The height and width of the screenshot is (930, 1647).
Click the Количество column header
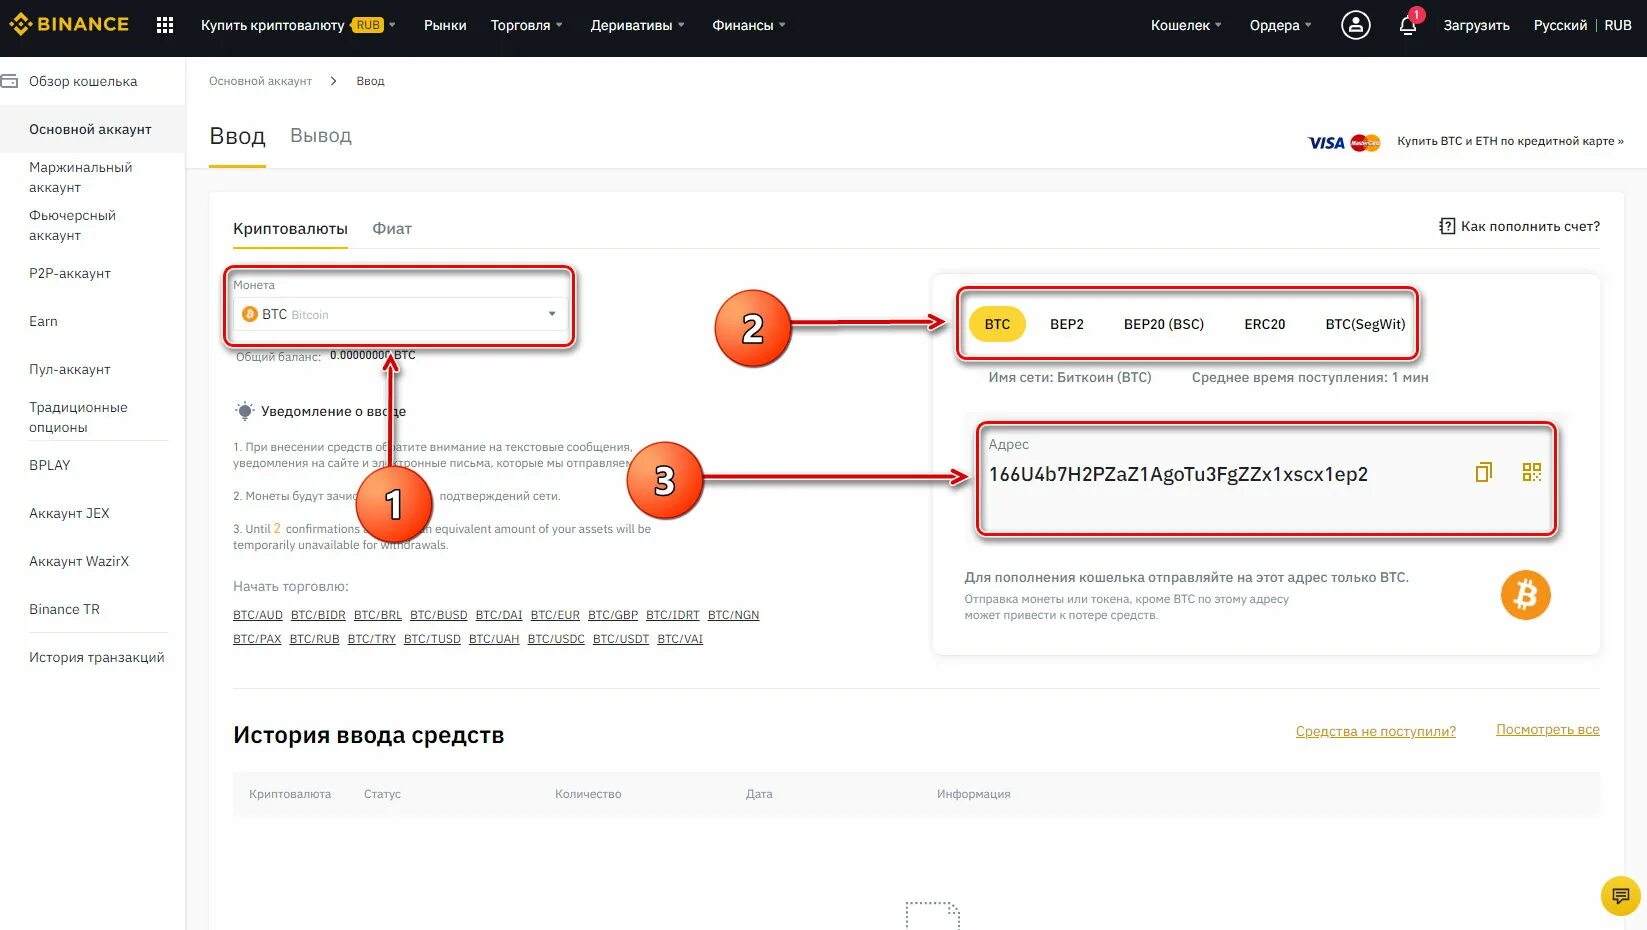tap(588, 794)
